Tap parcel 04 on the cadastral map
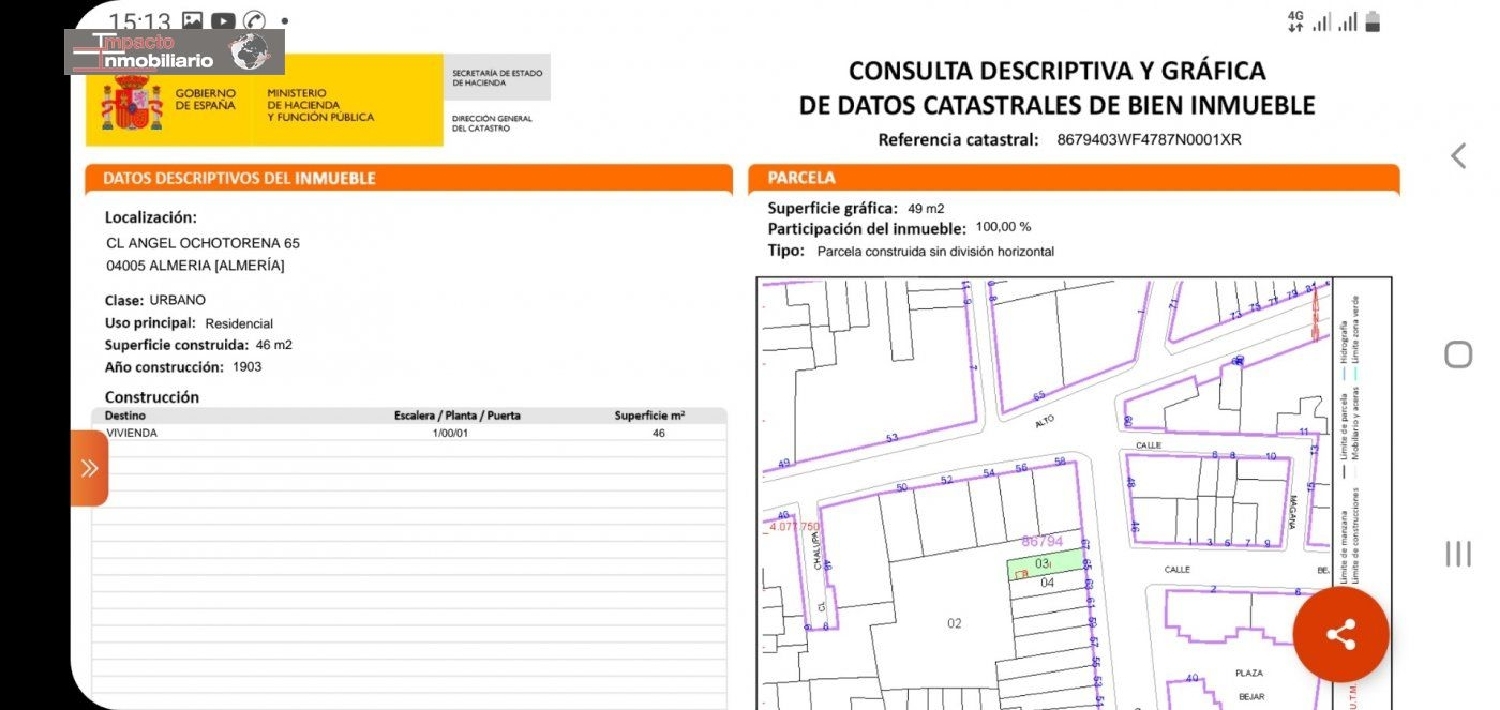Viewport: 1500px width, 710px height. coord(1047,582)
